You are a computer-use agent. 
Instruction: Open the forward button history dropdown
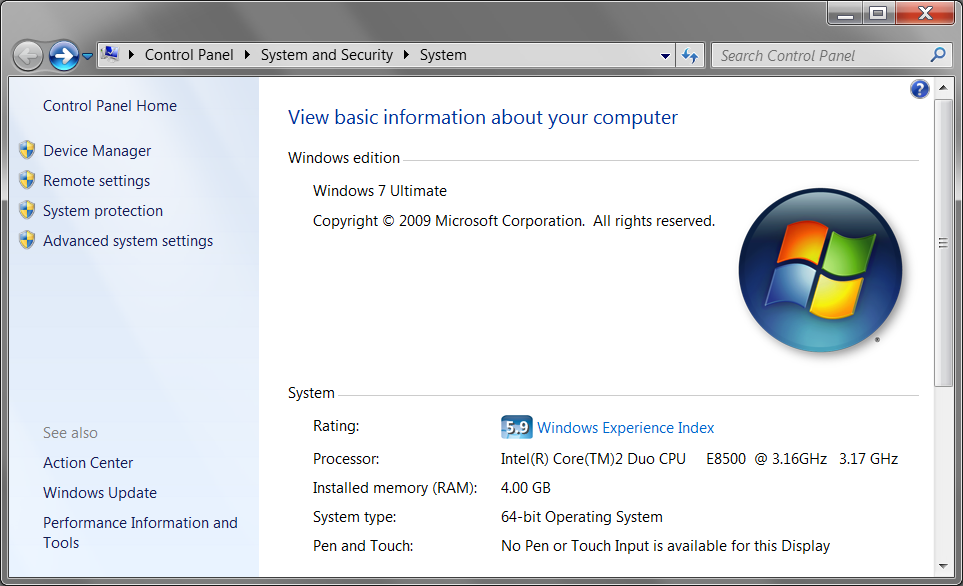click(x=88, y=55)
